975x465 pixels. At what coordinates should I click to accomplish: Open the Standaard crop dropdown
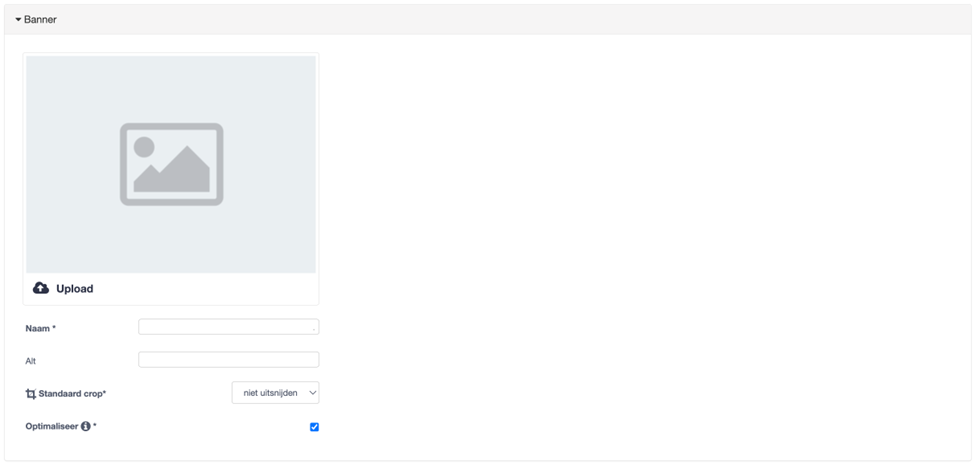pyautogui.click(x=275, y=393)
